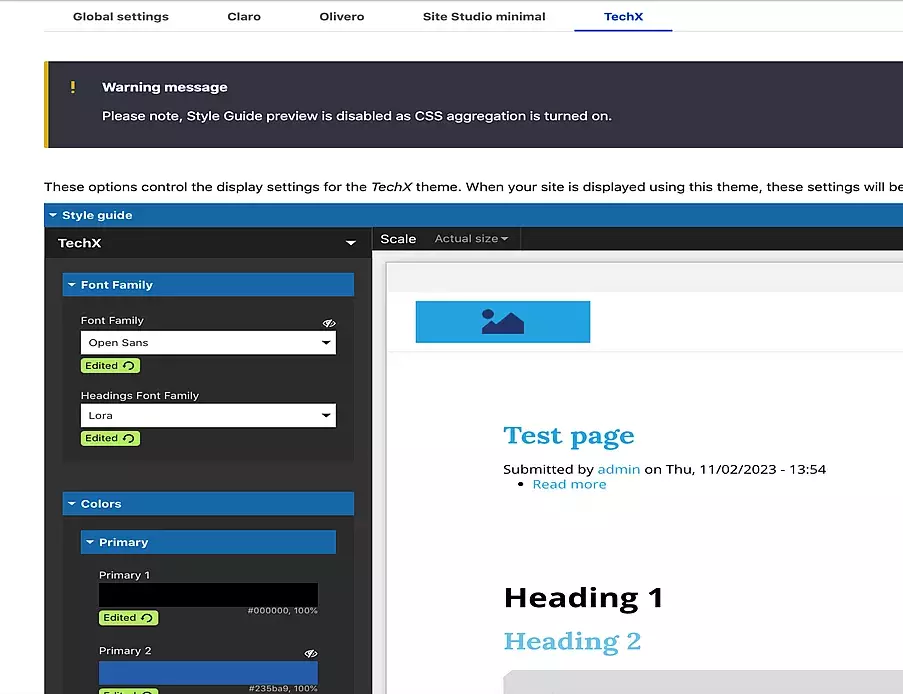Switch to the Olivero tab

coord(341,16)
